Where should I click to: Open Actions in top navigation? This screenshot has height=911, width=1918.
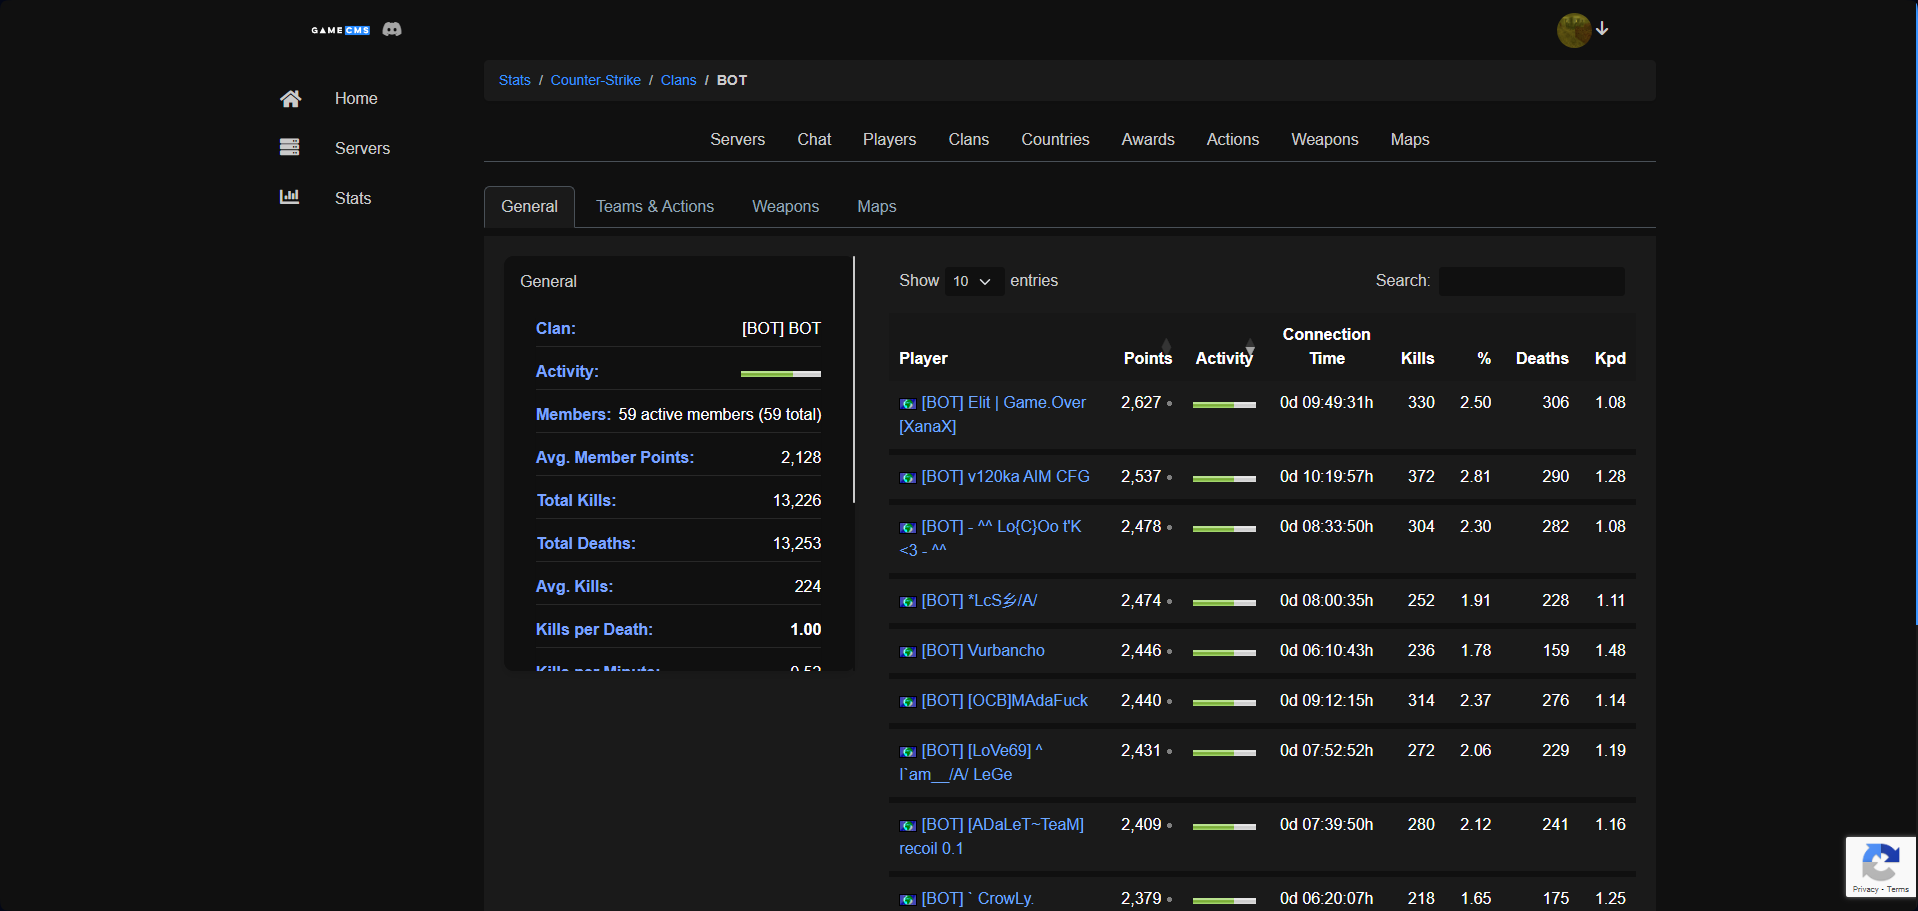[x=1233, y=139]
